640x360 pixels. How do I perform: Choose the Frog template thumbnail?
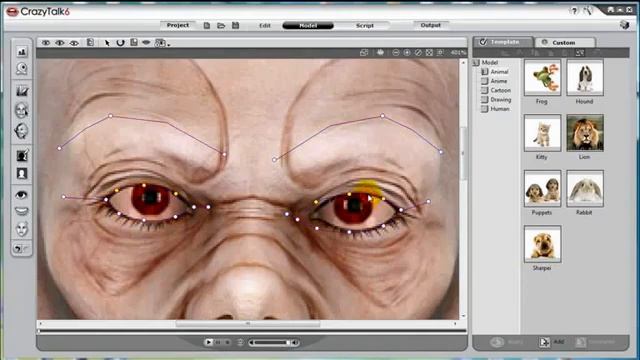[x=542, y=77]
